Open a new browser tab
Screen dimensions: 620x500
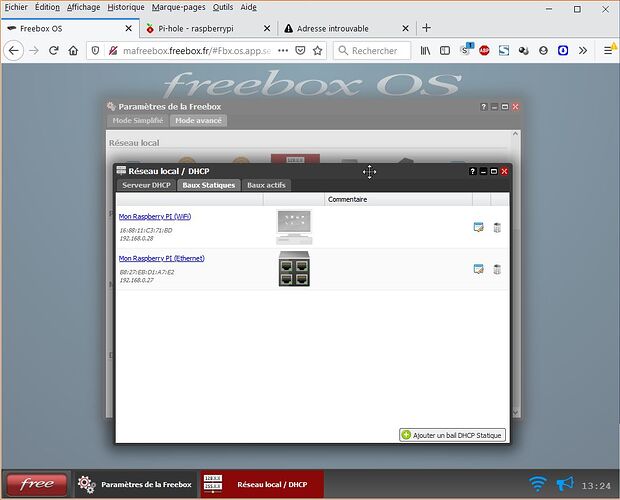click(426, 28)
